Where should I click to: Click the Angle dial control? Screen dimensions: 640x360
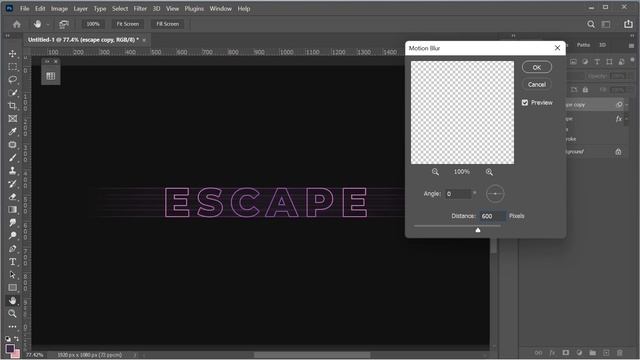495,194
